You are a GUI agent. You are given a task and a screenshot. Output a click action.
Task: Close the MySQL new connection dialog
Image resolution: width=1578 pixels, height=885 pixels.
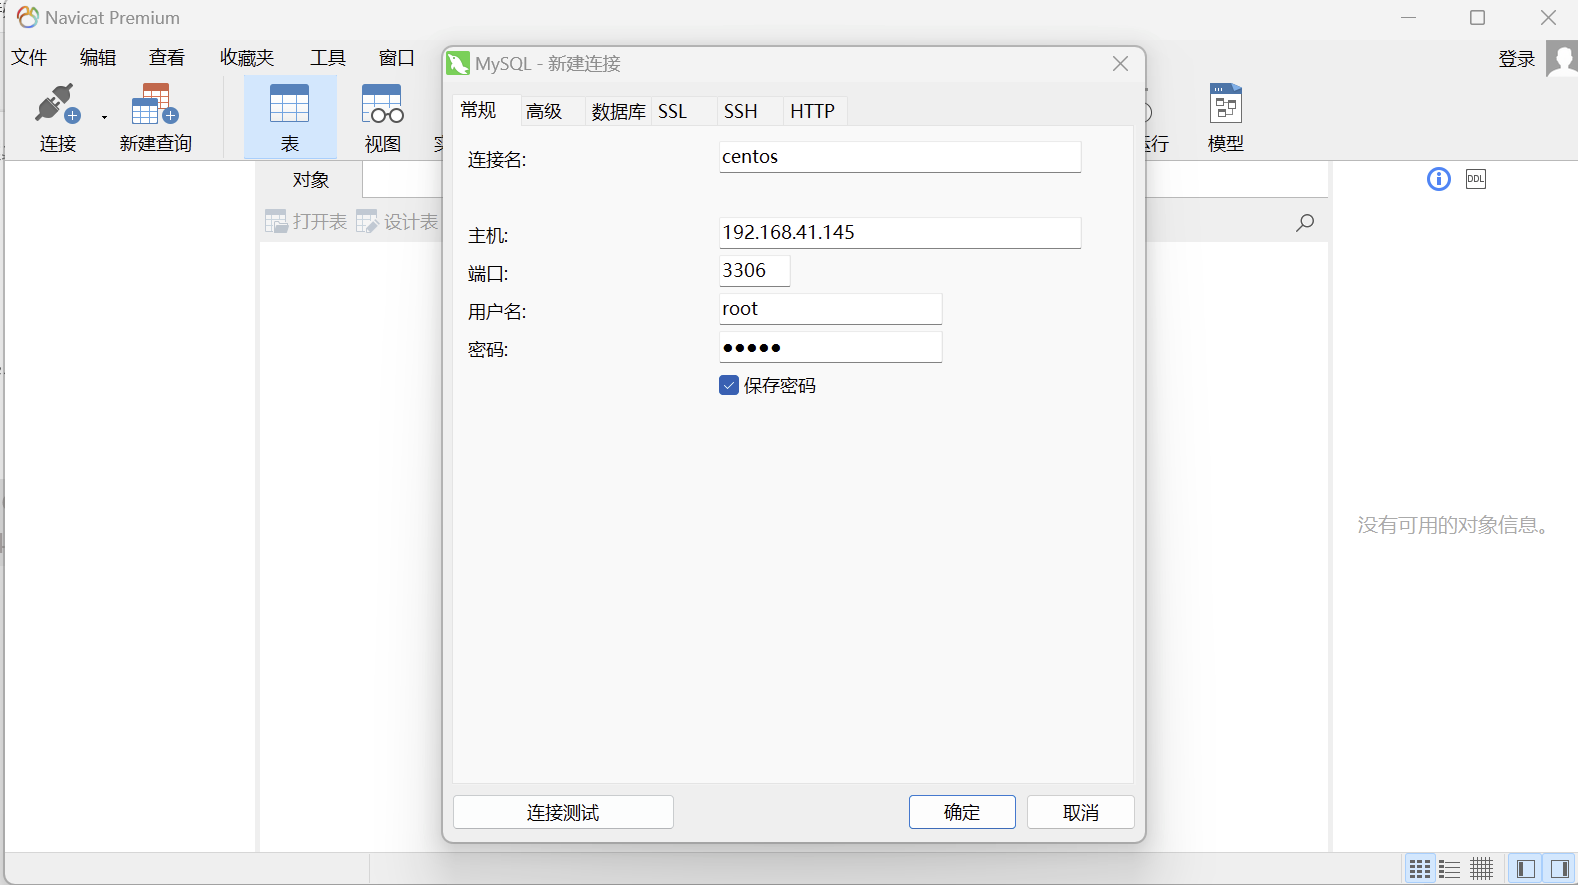click(x=1121, y=64)
